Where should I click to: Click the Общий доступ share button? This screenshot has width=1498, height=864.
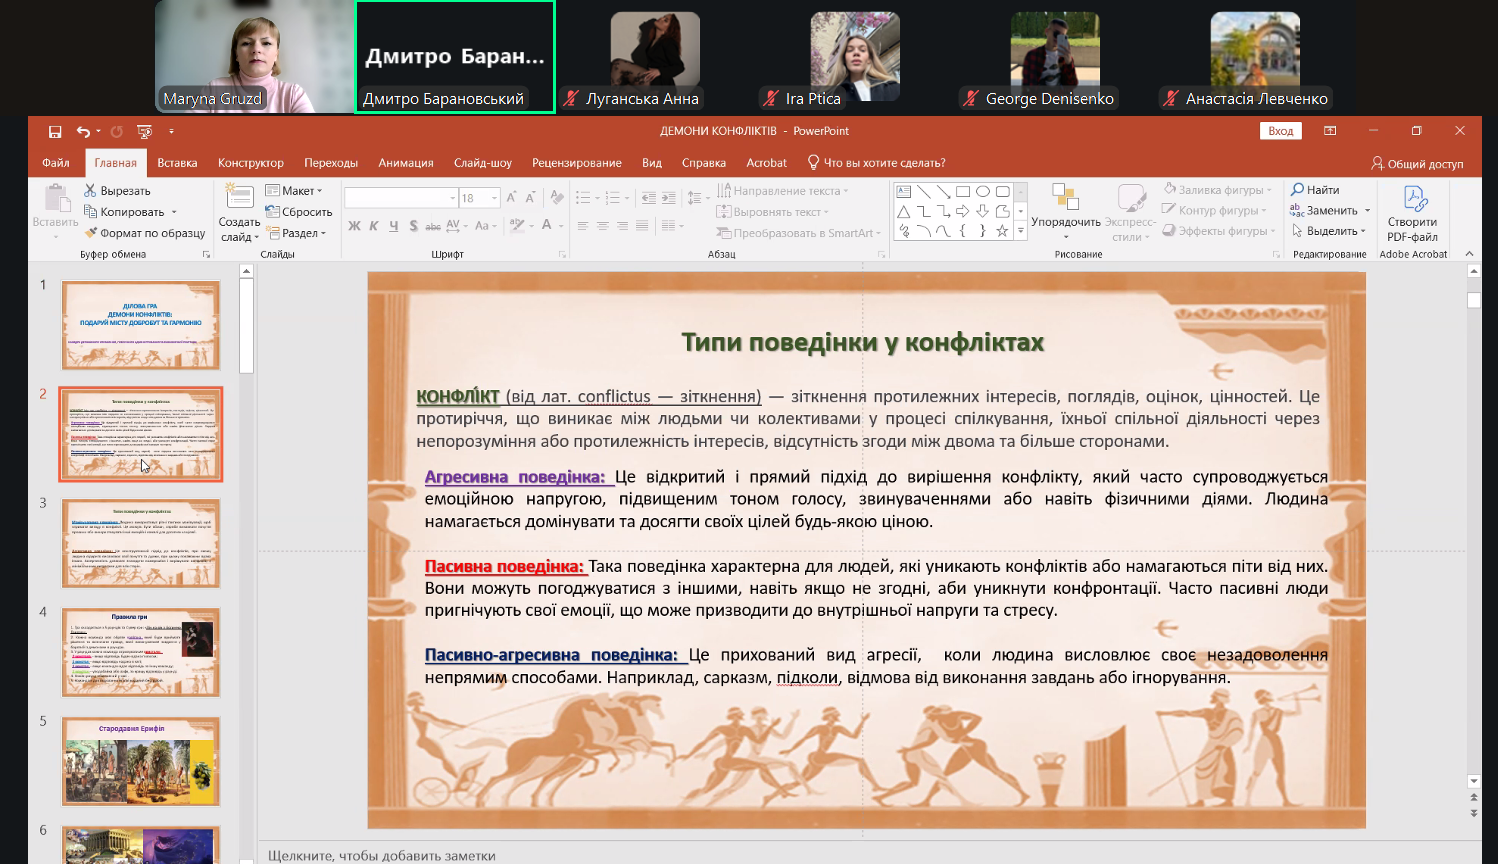tap(1417, 163)
